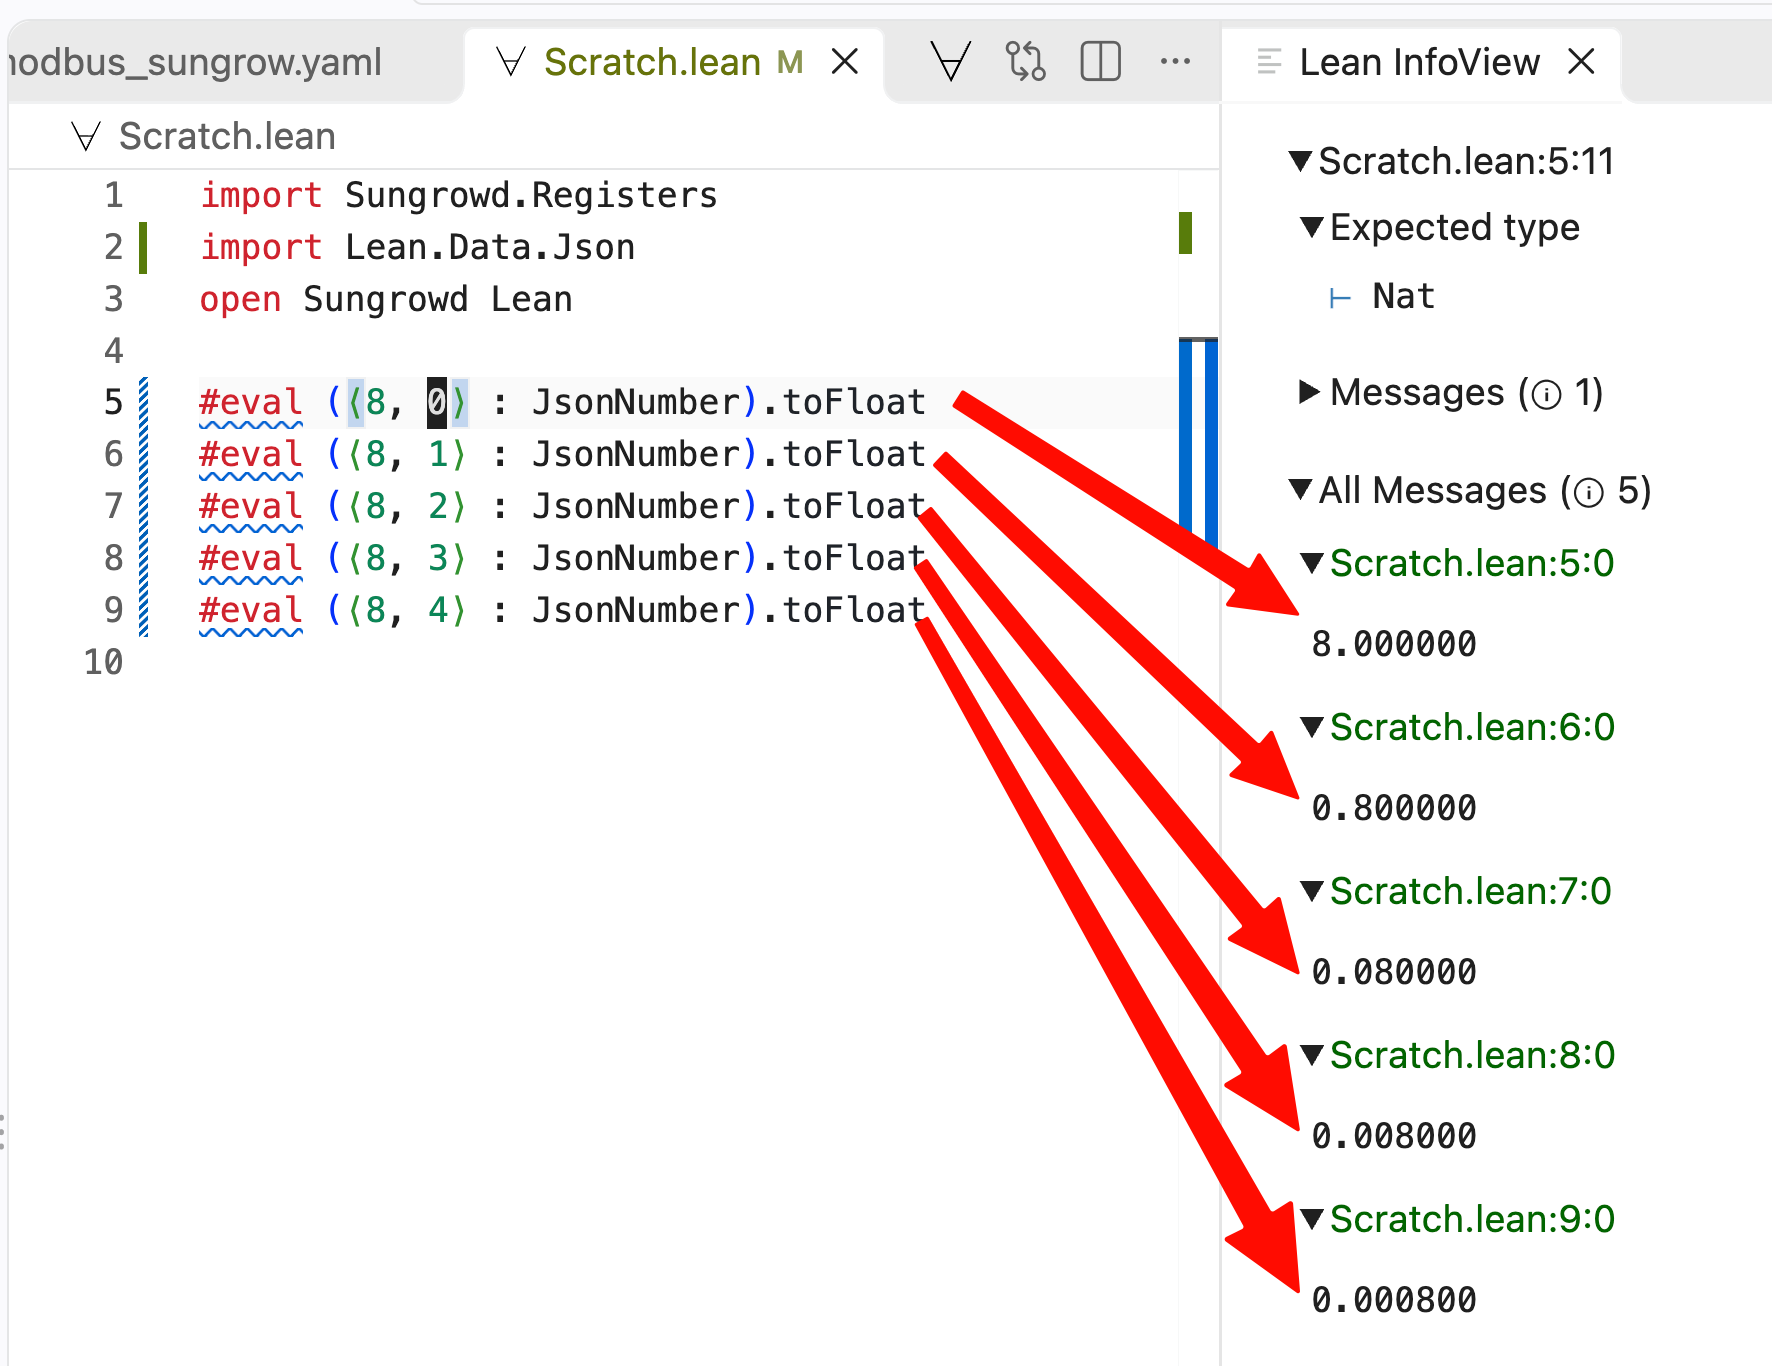Close the Lean InfoView tab
The height and width of the screenshot is (1366, 1772).
pos(1581,62)
